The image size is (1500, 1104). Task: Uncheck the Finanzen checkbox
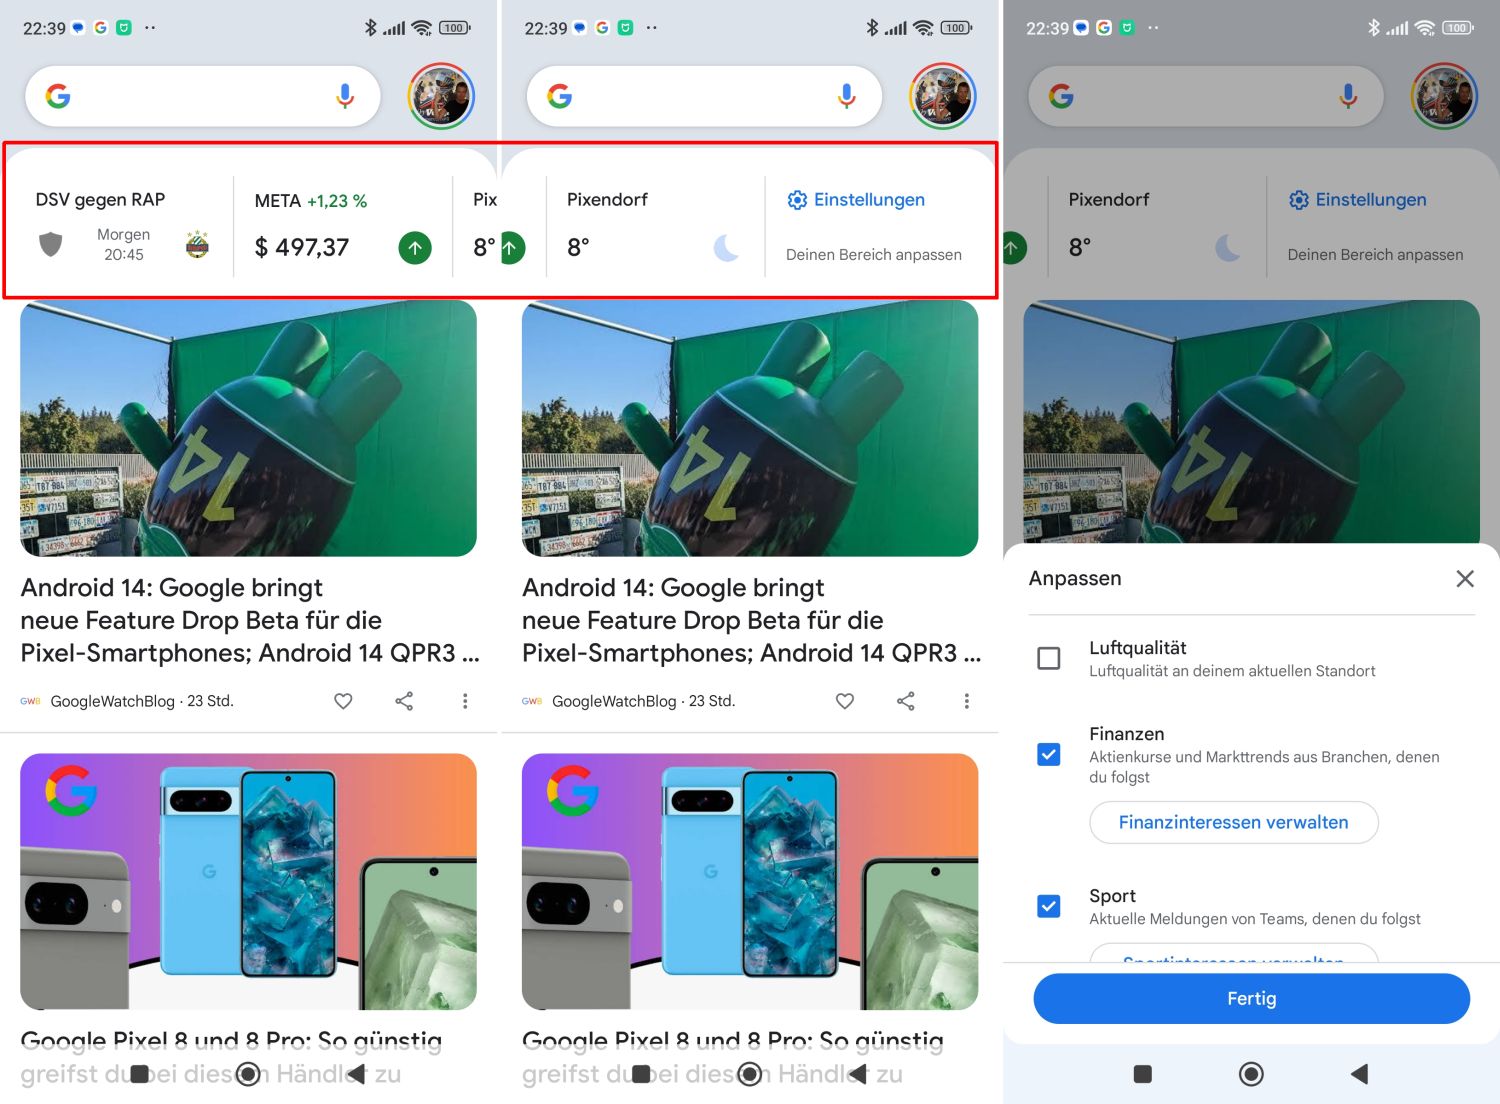[x=1049, y=754]
